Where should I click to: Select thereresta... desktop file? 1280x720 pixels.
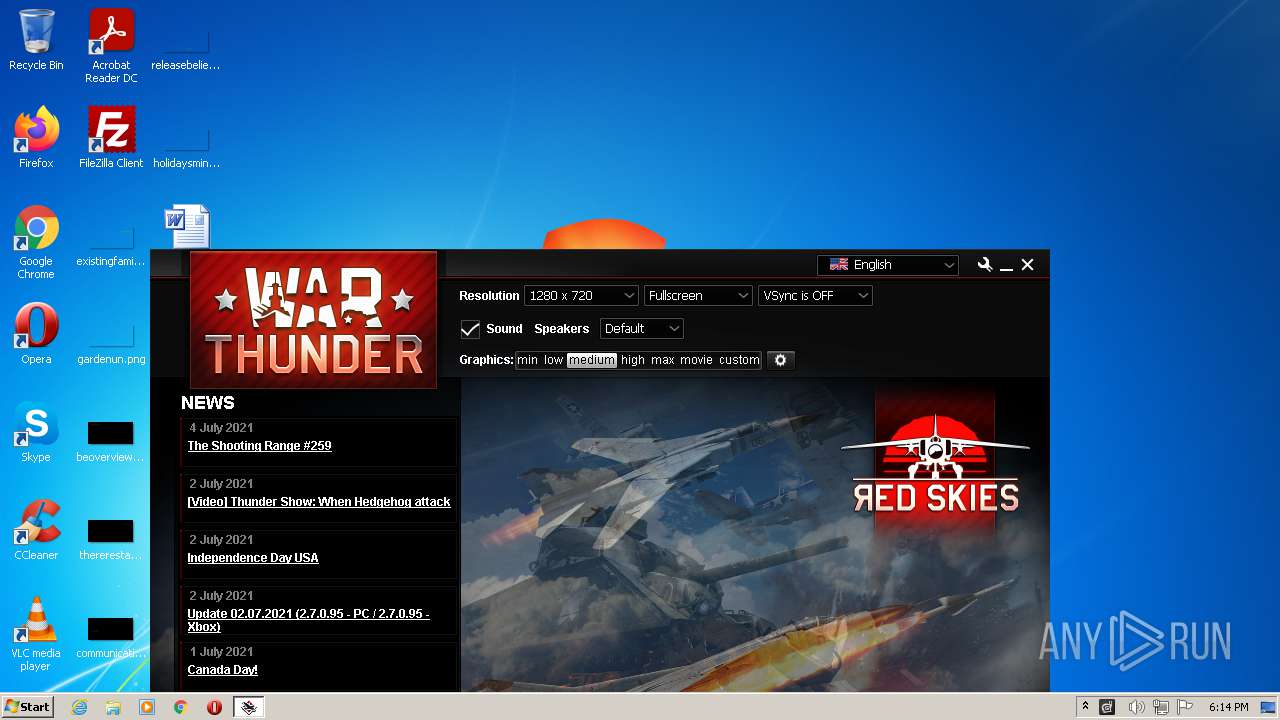(x=111, y=538)
